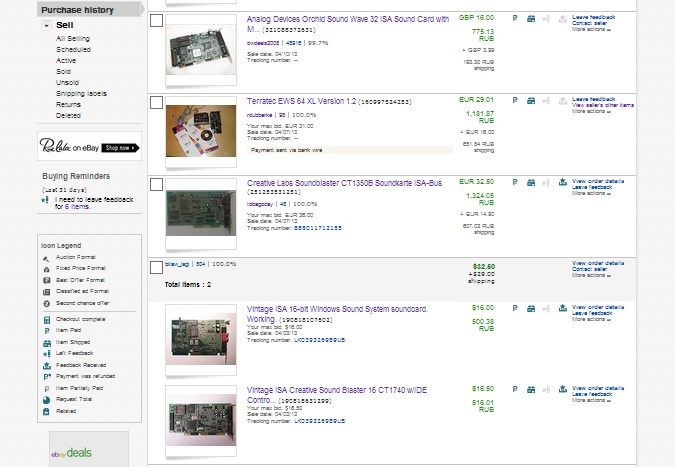Click Leave feedback for Terratec EWS 64 XL
Screen dimensions: 675x467
click(x=593, y=99)
